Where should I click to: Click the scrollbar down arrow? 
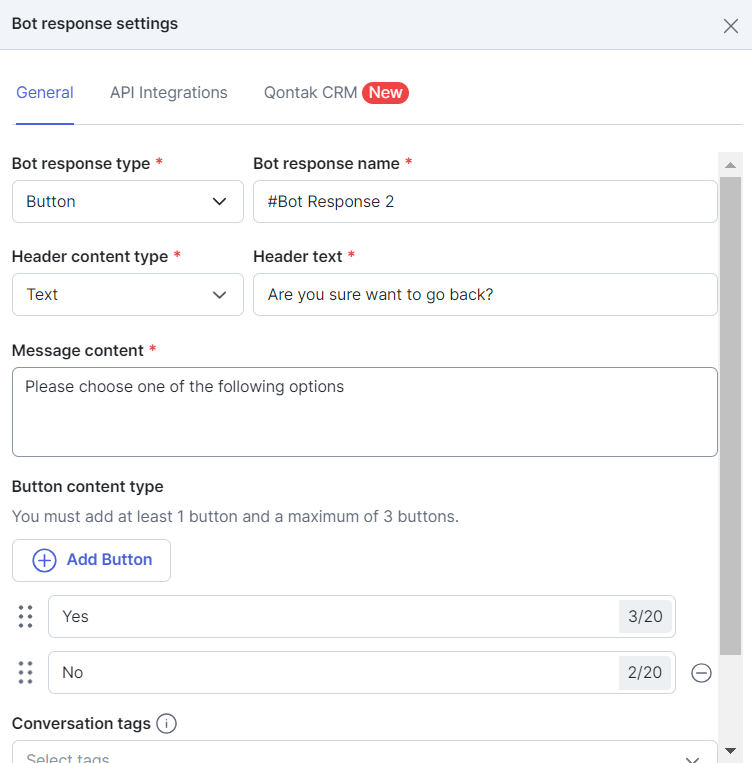coord(730,751)
